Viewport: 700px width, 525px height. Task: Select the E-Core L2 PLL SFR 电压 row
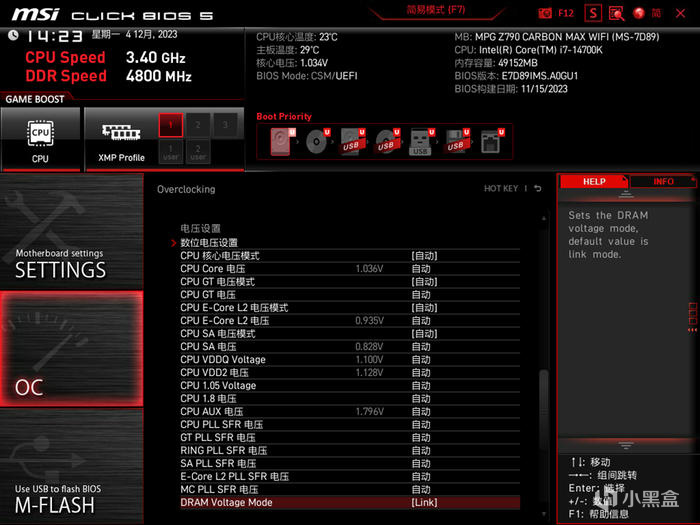coord(350,476)
